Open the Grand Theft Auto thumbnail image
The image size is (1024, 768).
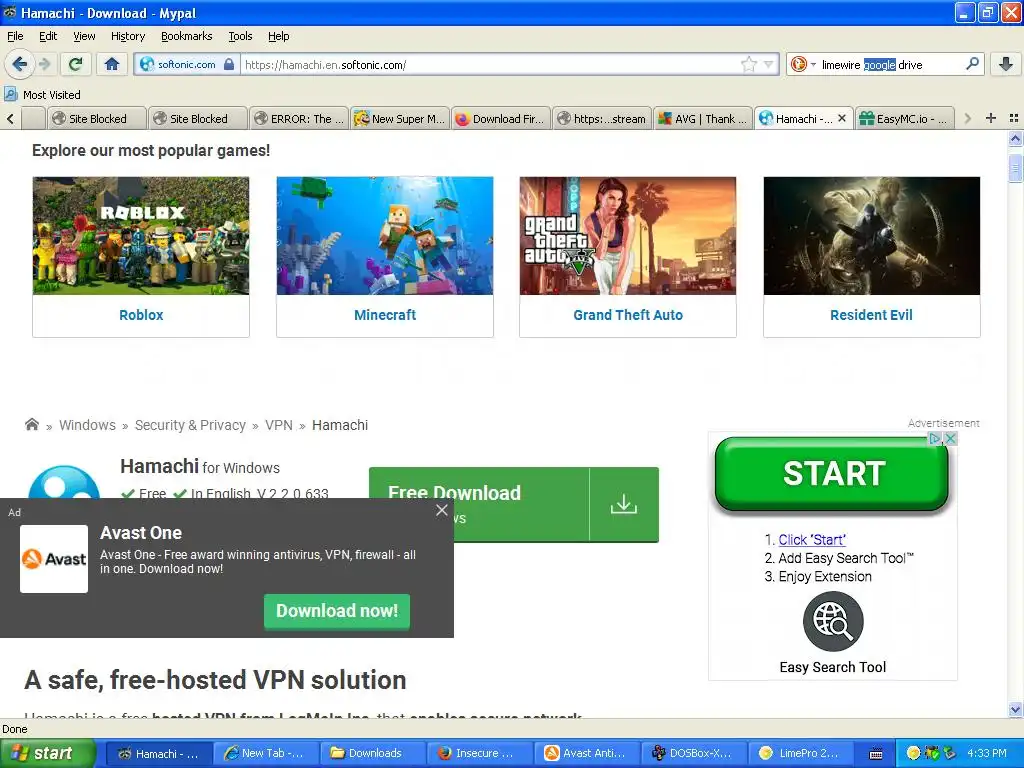(628, 236)
